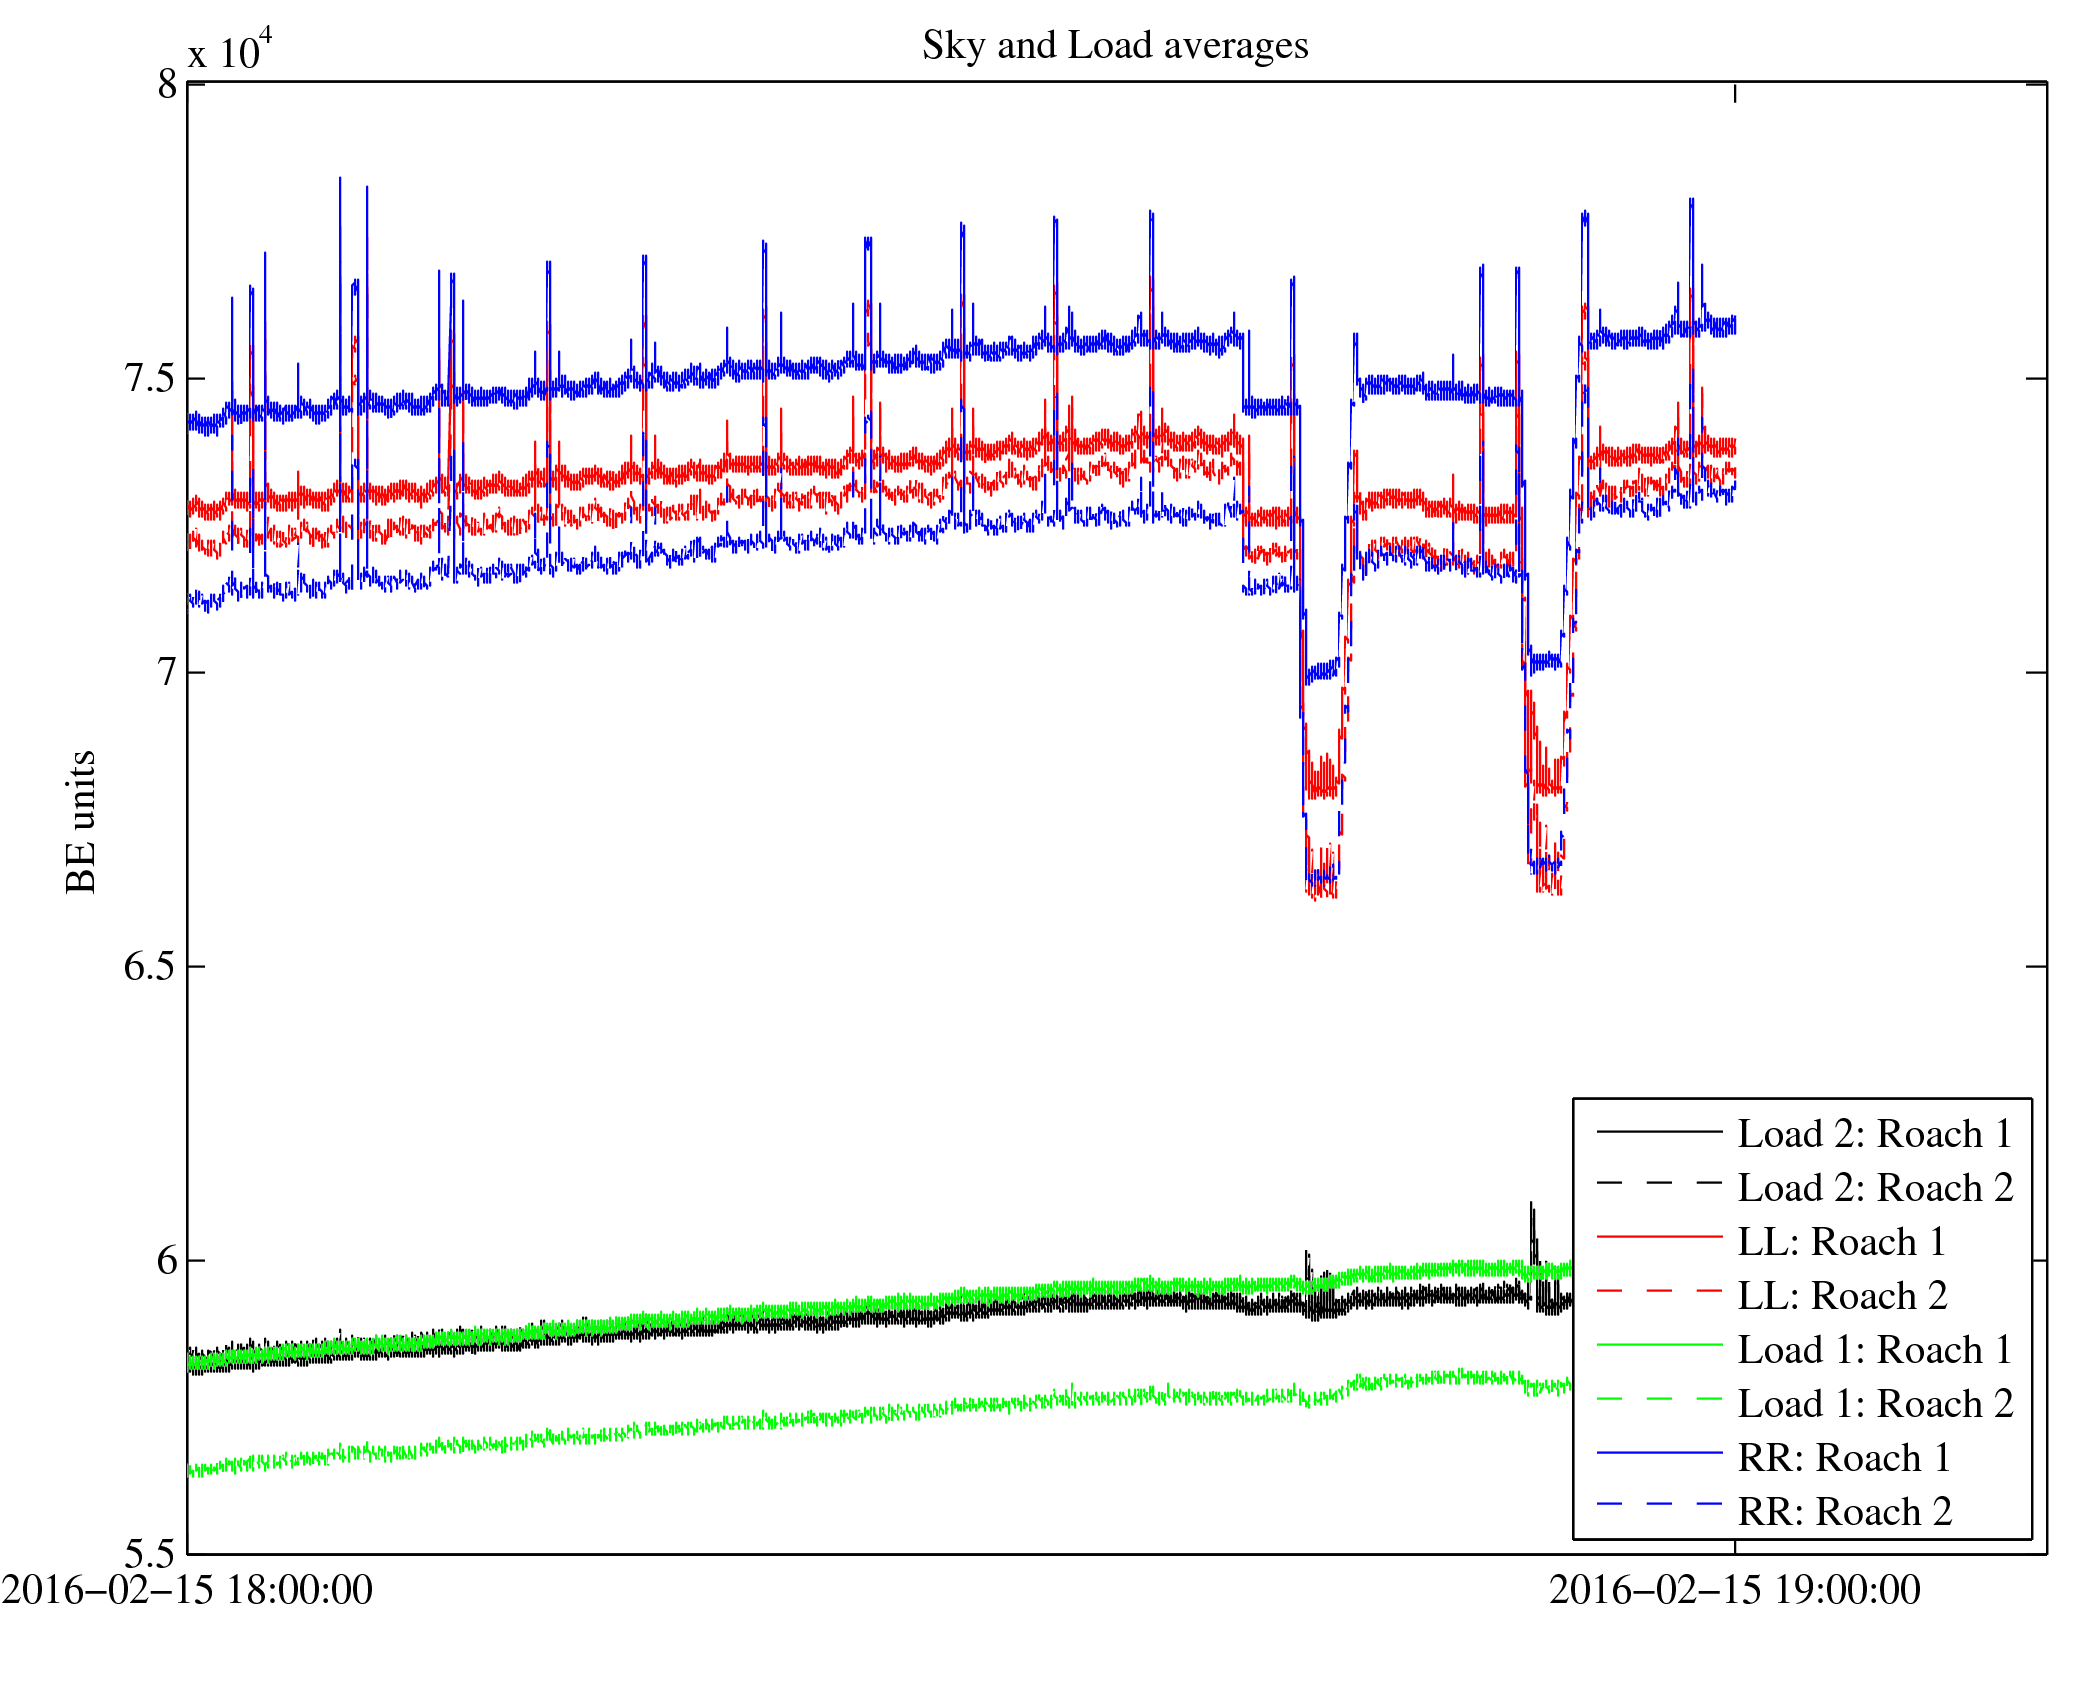Click the solid green line sample in legend
The width and height of the screenshot is (2075, 1683).
pos(1659,1345)
